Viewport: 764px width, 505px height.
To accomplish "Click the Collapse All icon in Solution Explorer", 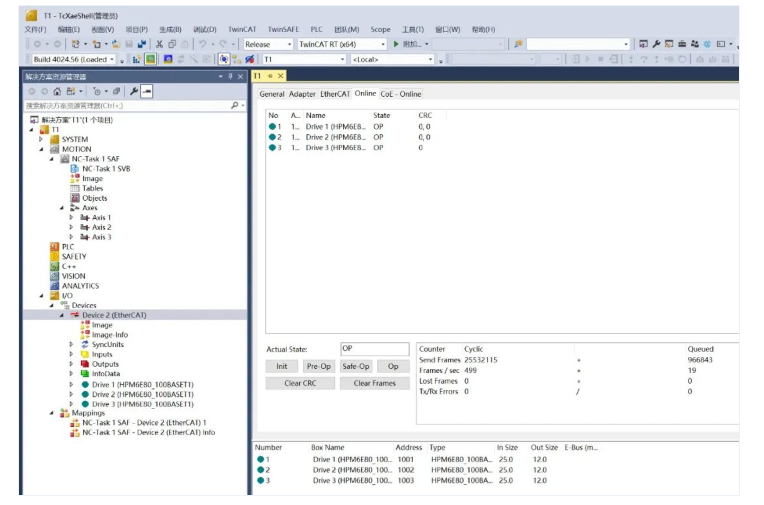I will pos(116,92).
